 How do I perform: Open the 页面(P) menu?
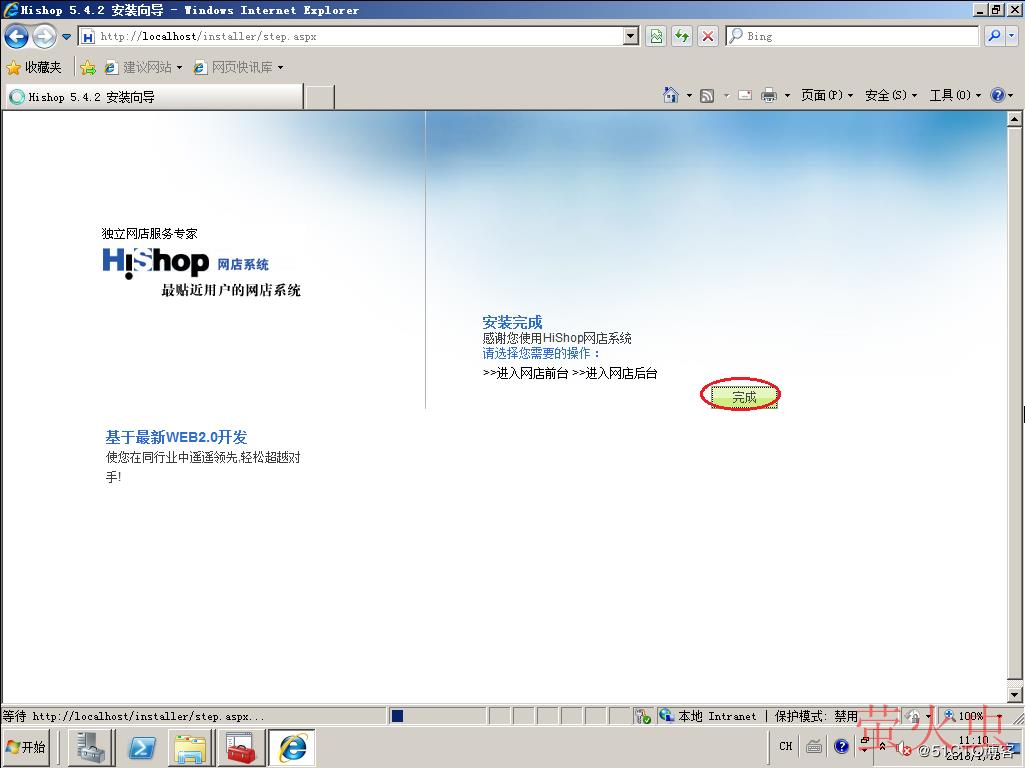click(x=827, y=95)
